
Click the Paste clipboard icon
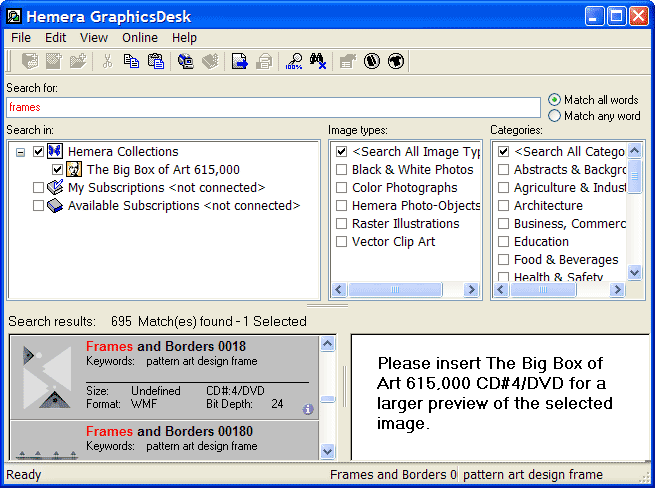[156, 61]
